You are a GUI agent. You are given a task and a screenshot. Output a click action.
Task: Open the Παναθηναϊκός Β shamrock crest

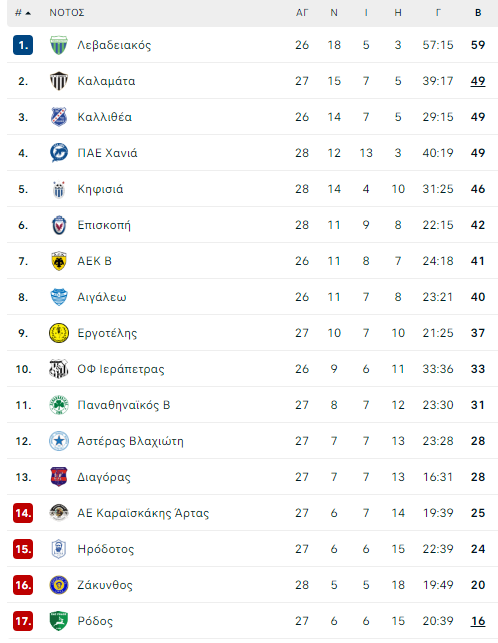tap(59, 405)
